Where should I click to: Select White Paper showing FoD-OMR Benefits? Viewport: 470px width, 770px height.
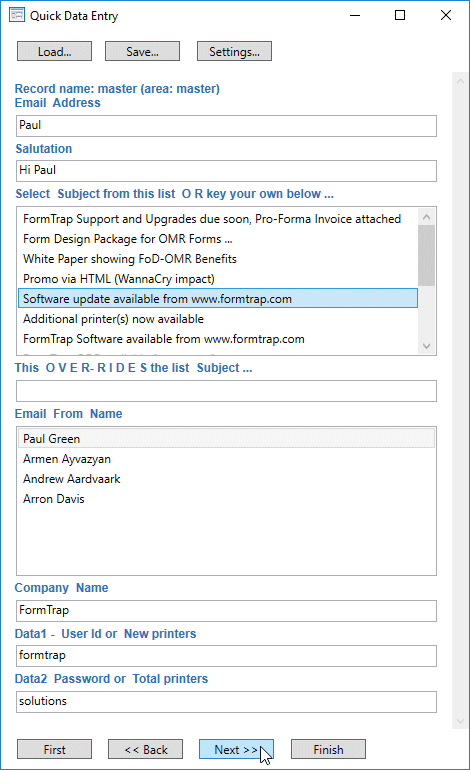pos(218,259)
